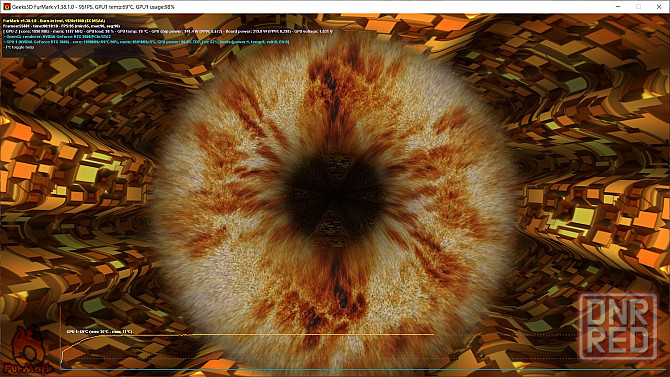The image size is (670, 377).
Task: Click the frames and FPS statistics line
Action: (62, 26)
